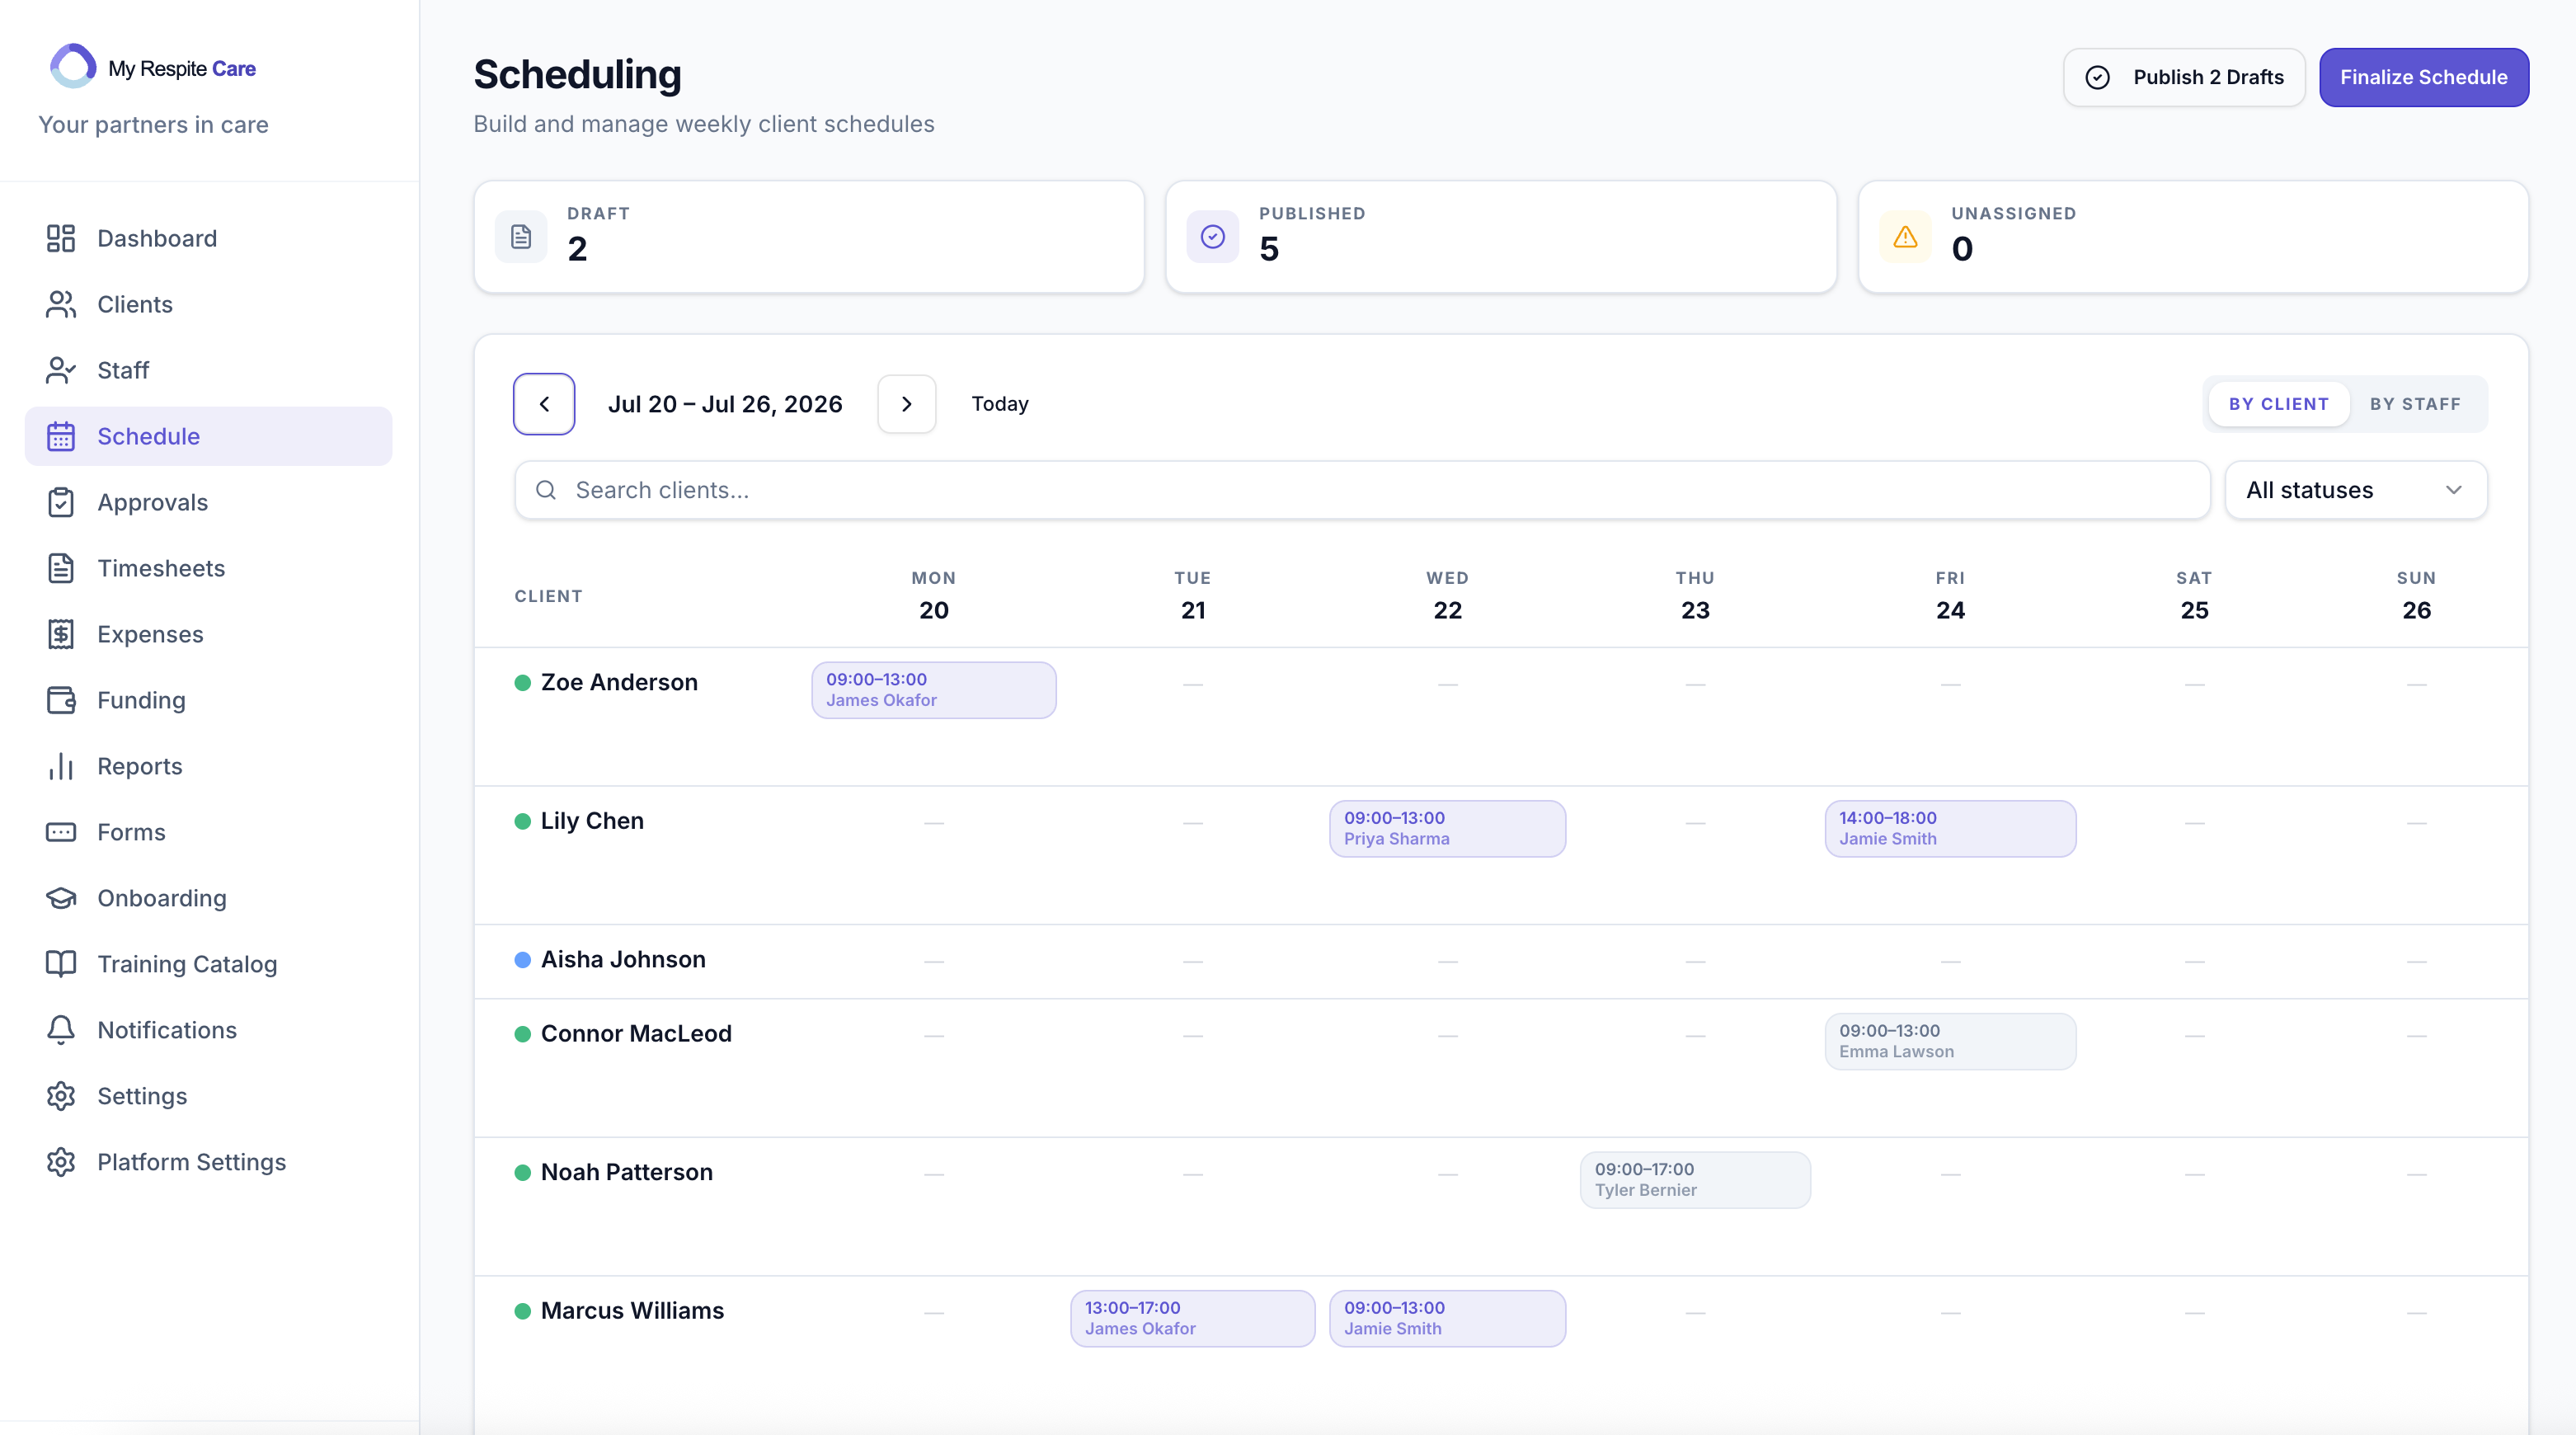This screenshot has height=1435, width=2576.
Task: Click the My Respite Care logo
Action: (153, 67)
